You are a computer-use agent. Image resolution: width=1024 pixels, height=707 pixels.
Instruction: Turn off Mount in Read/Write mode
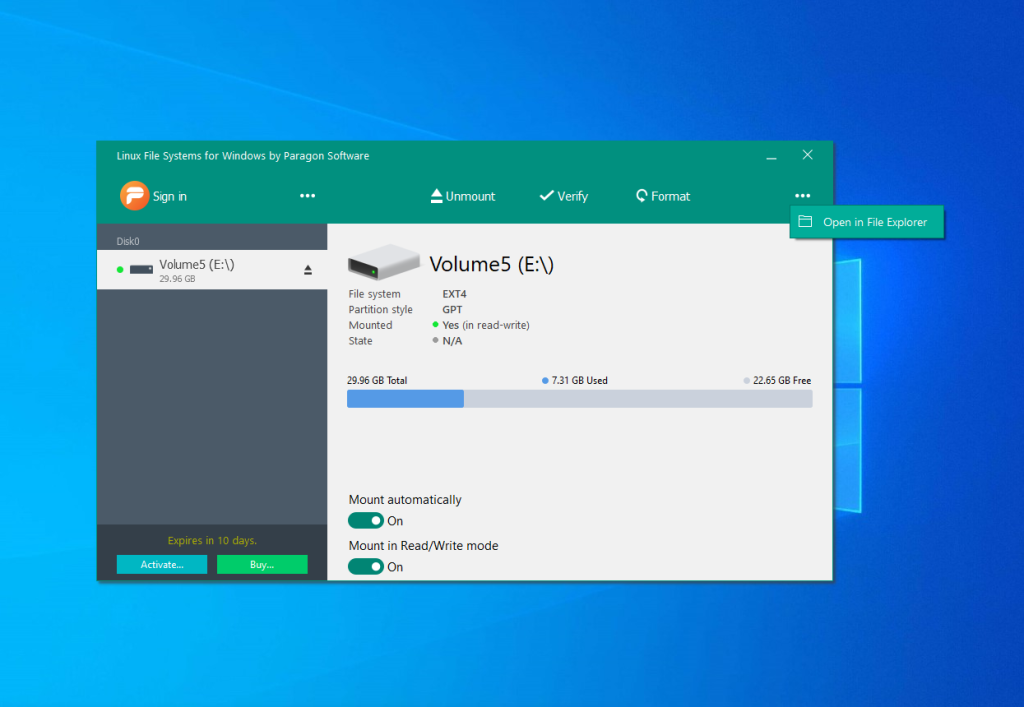(x=366, y=567)
